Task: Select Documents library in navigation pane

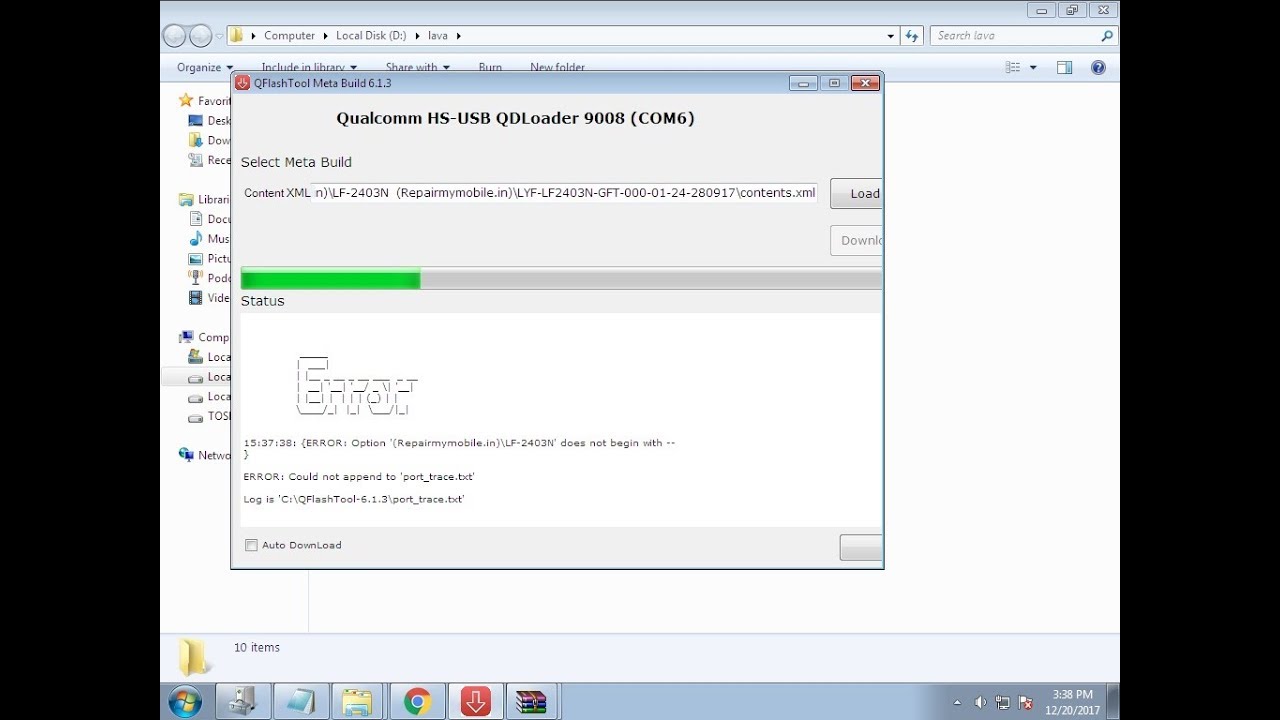Action: tap(210, 219)
